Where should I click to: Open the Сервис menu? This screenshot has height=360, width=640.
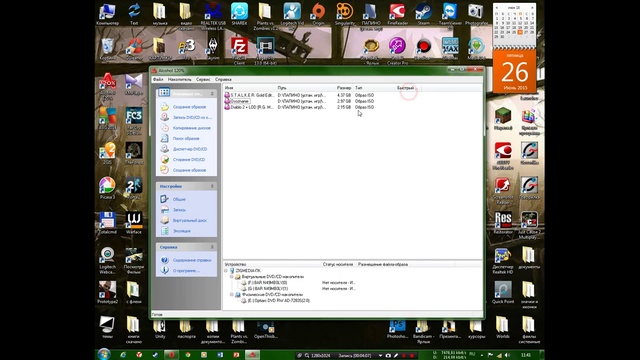tap(203, 79)
